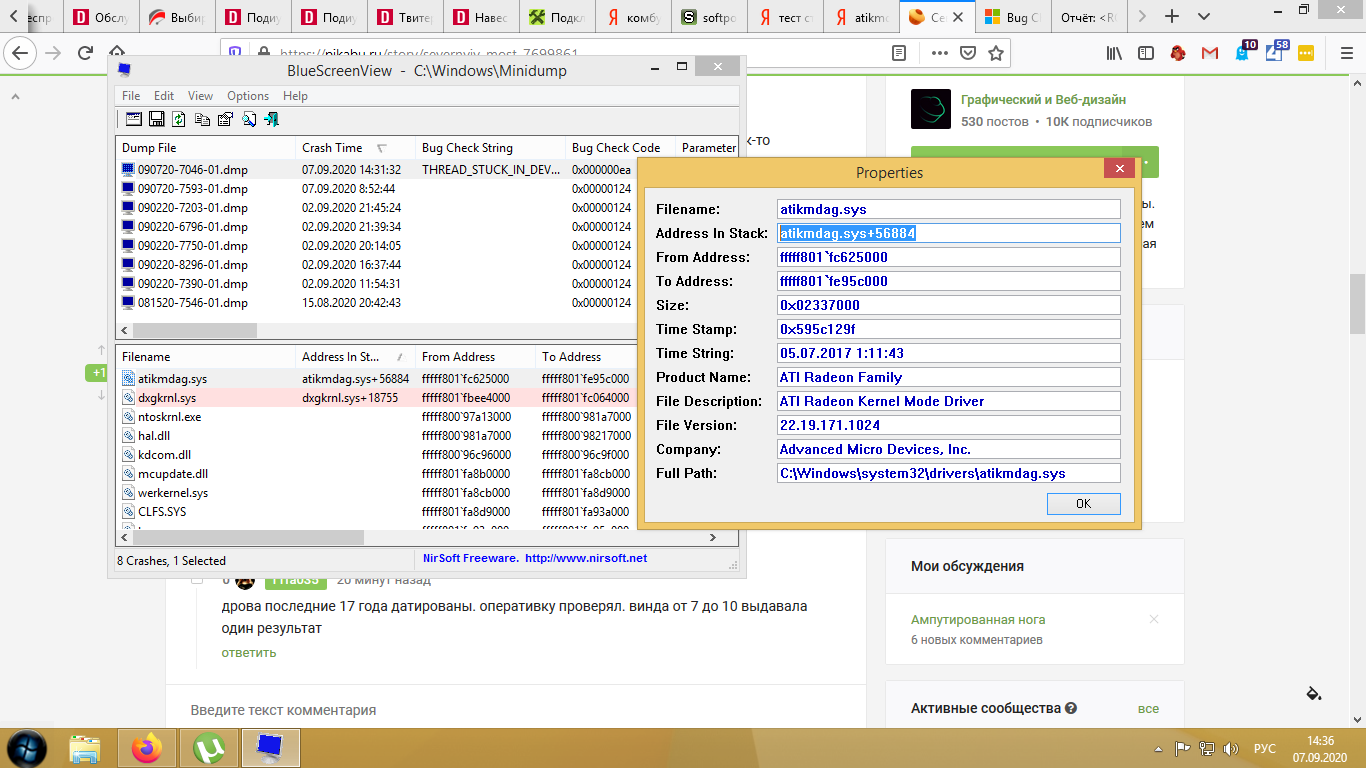
Task: Open File Explorer from the taskbar
Action: [85, 748]
